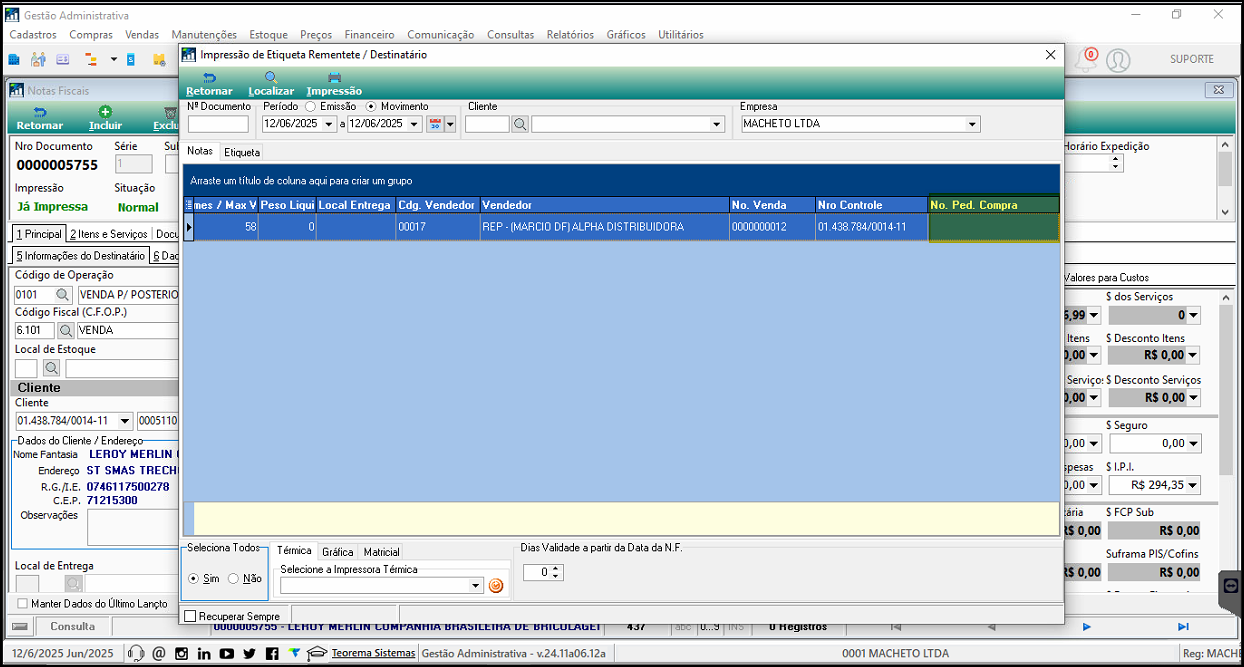The height and width of the screenshot is (667, 1244).
Task: Open the Cliente 01.438.784/0014-11 dropdown in Notas Fiscais
Action: pos(125,421)
